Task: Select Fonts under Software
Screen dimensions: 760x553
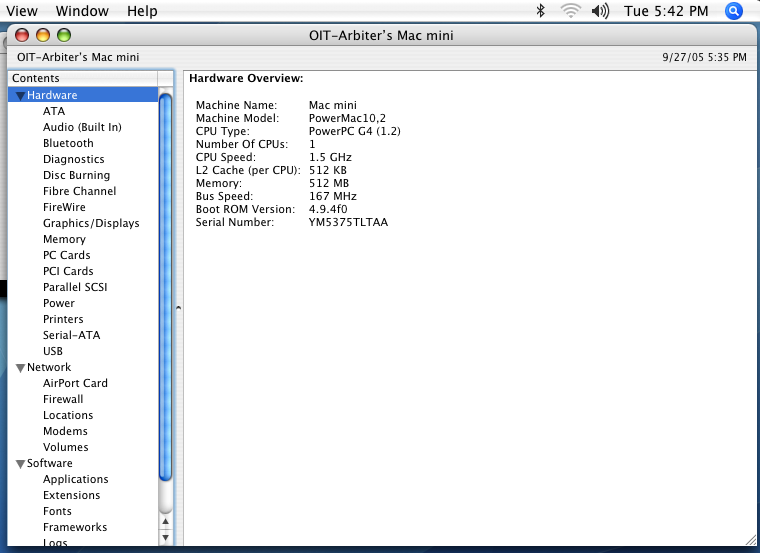Action: [57, 511]
